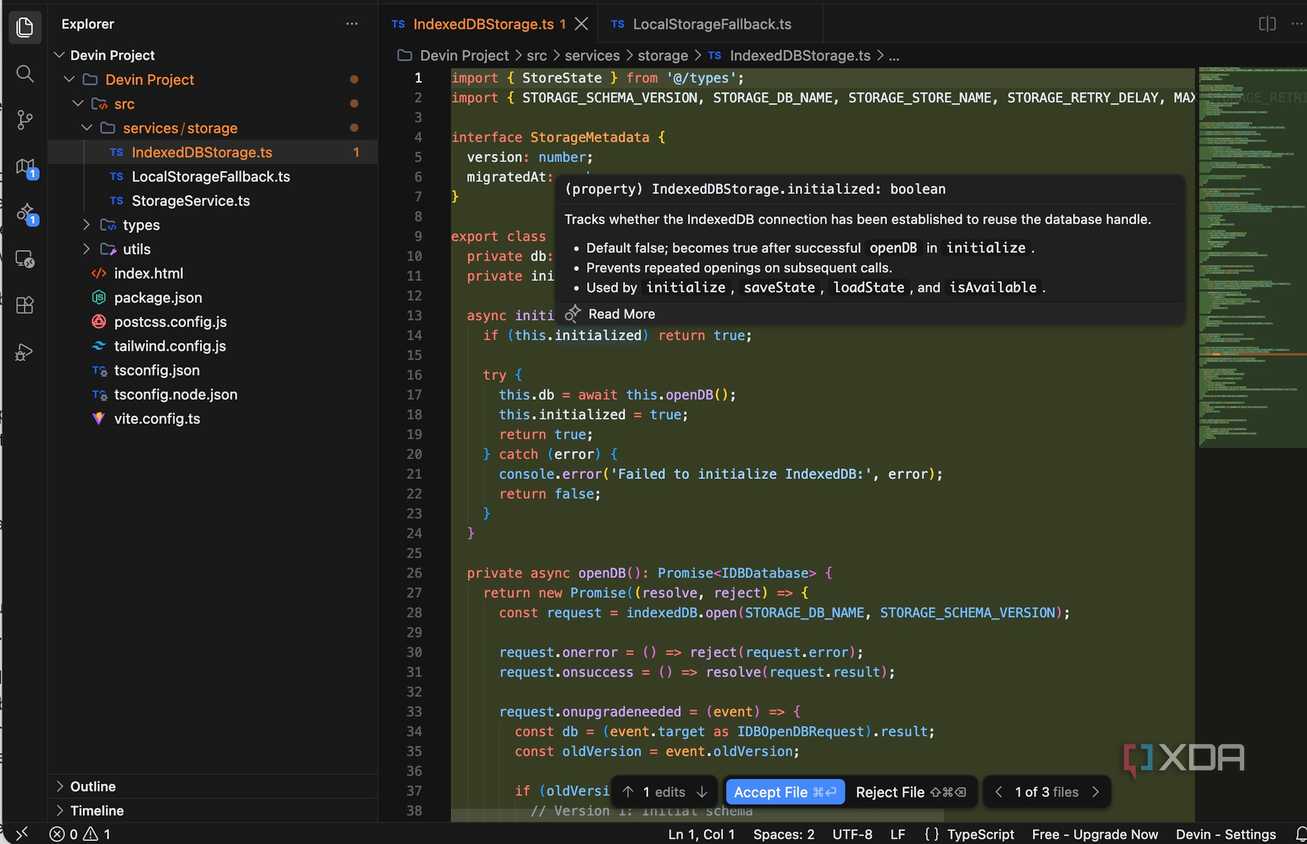Click 'Spaces: 2' indentation setting

click(x=784, y=834)
